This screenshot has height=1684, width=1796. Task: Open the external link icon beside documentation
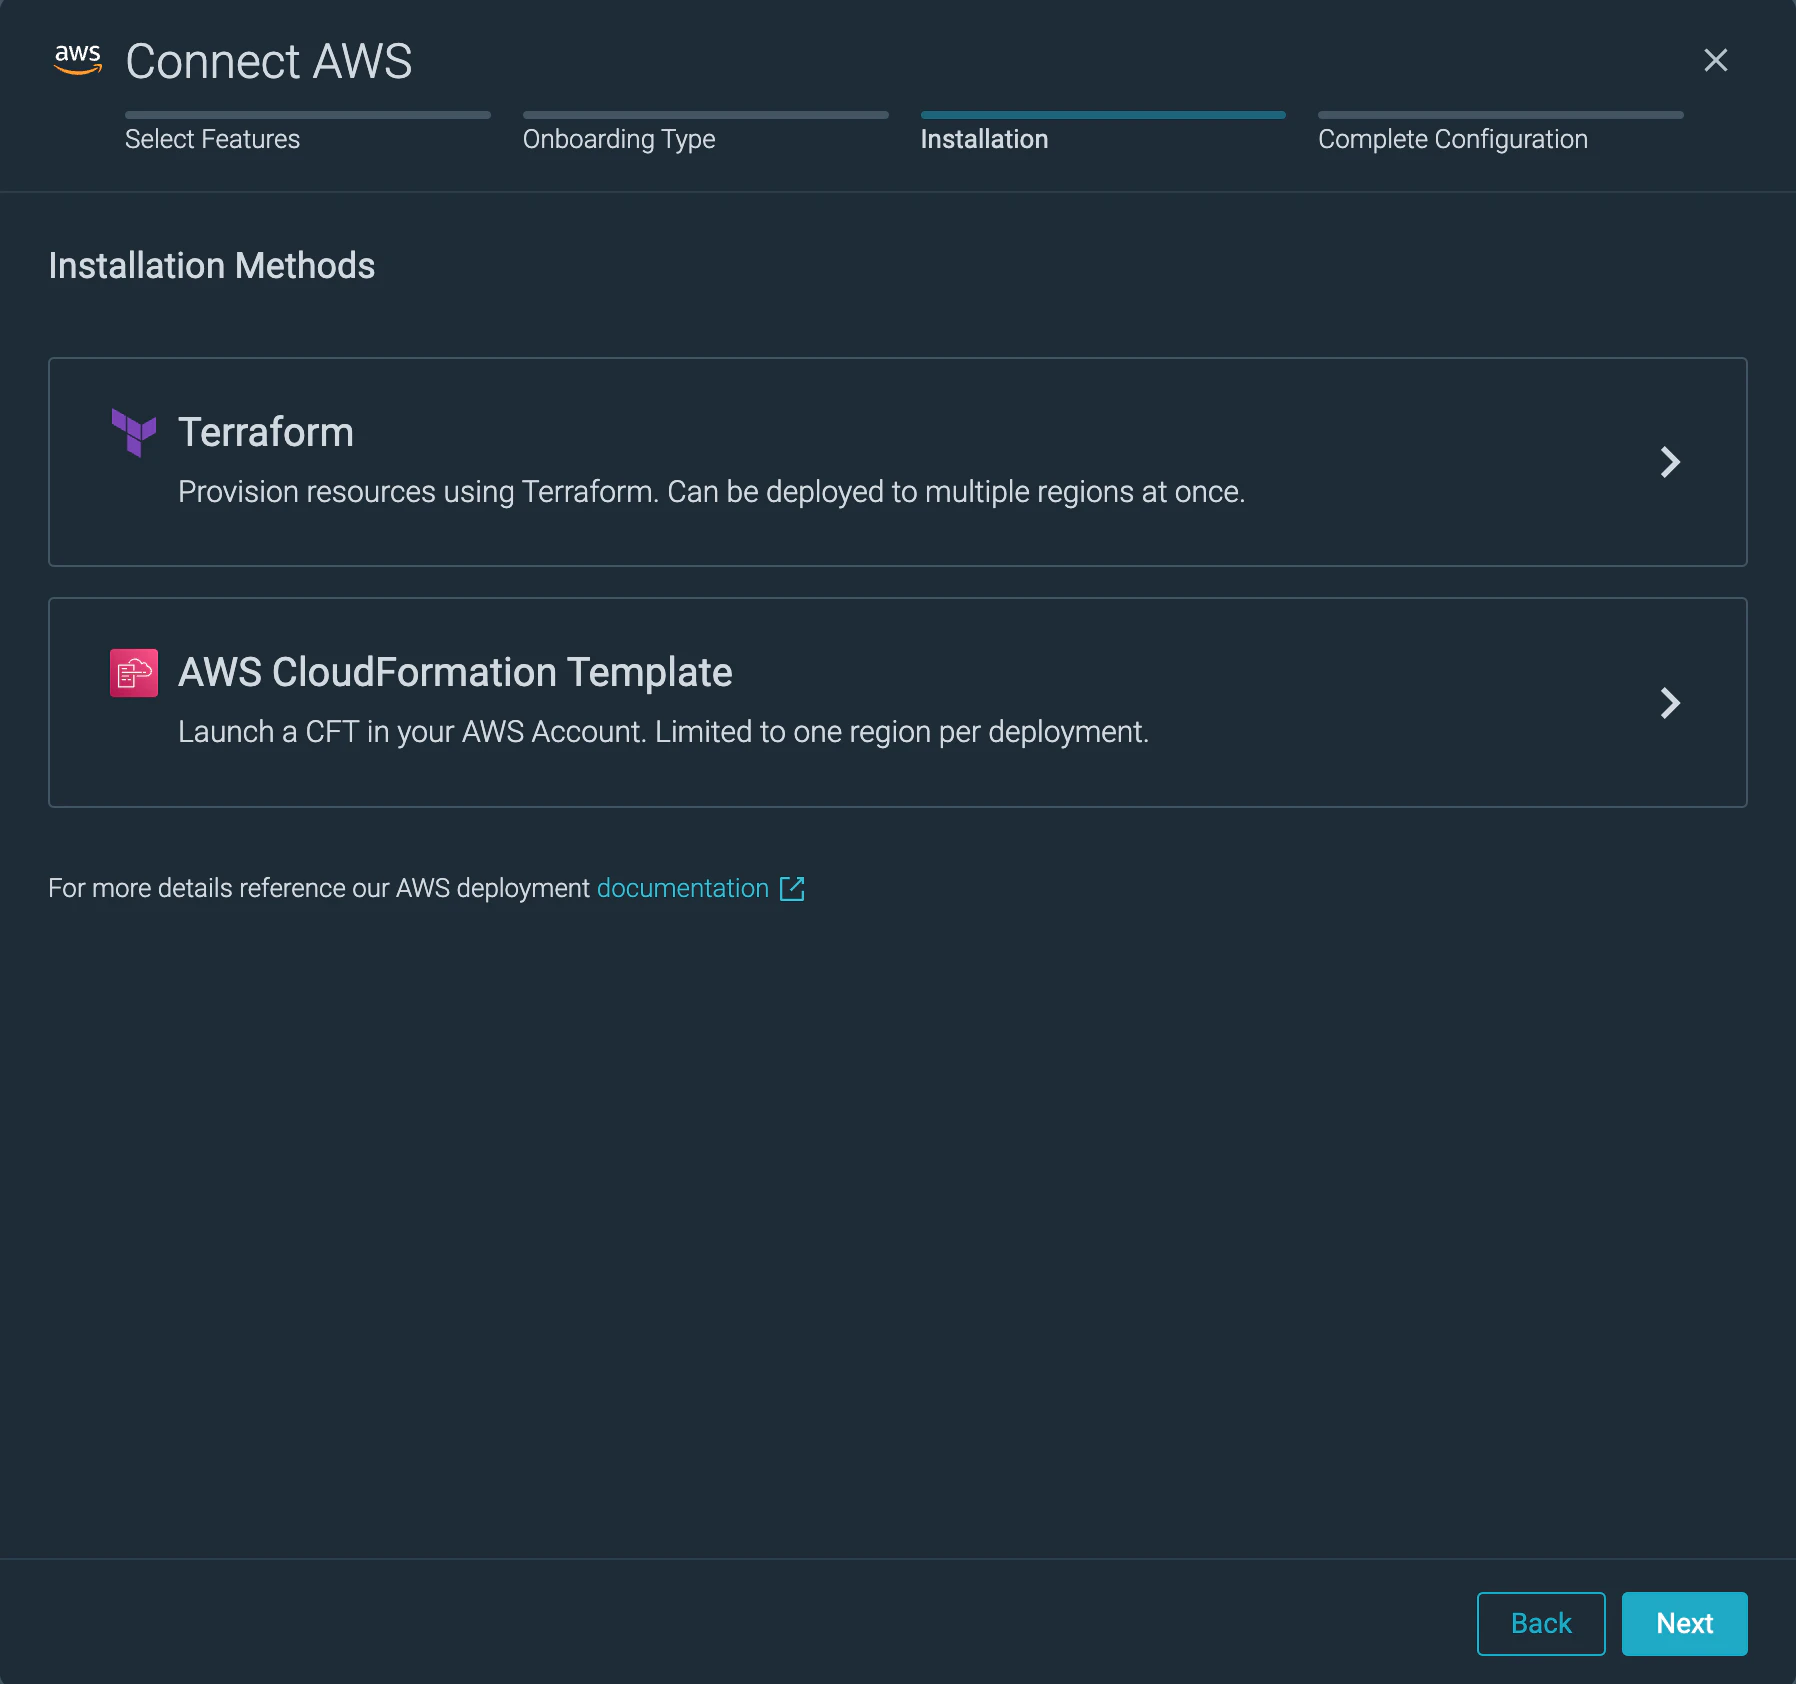click(x=792, y=888)
